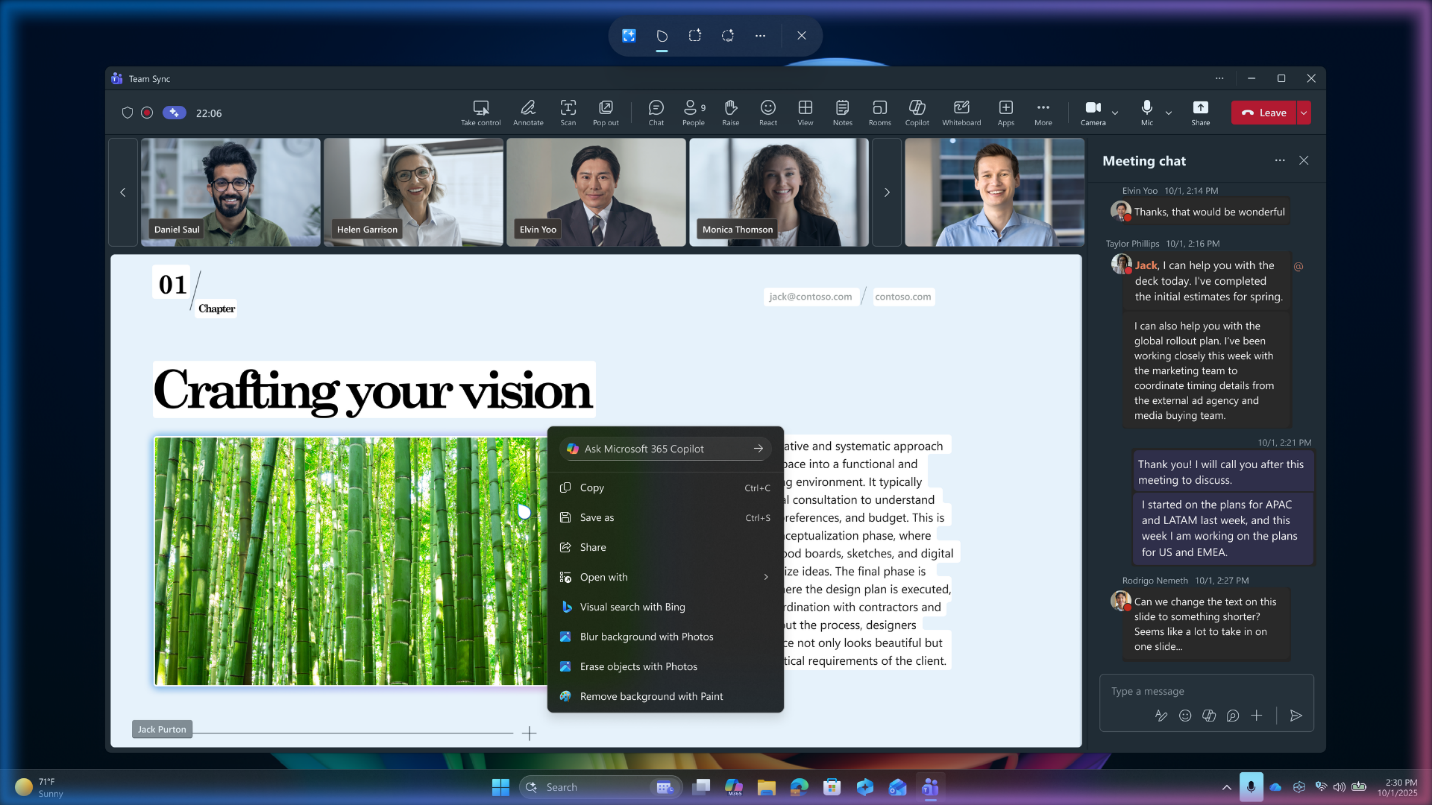The width and height of the screenshot is (1432, 805).
Task: Open More meeting actions
Action: coord(1043,112)
